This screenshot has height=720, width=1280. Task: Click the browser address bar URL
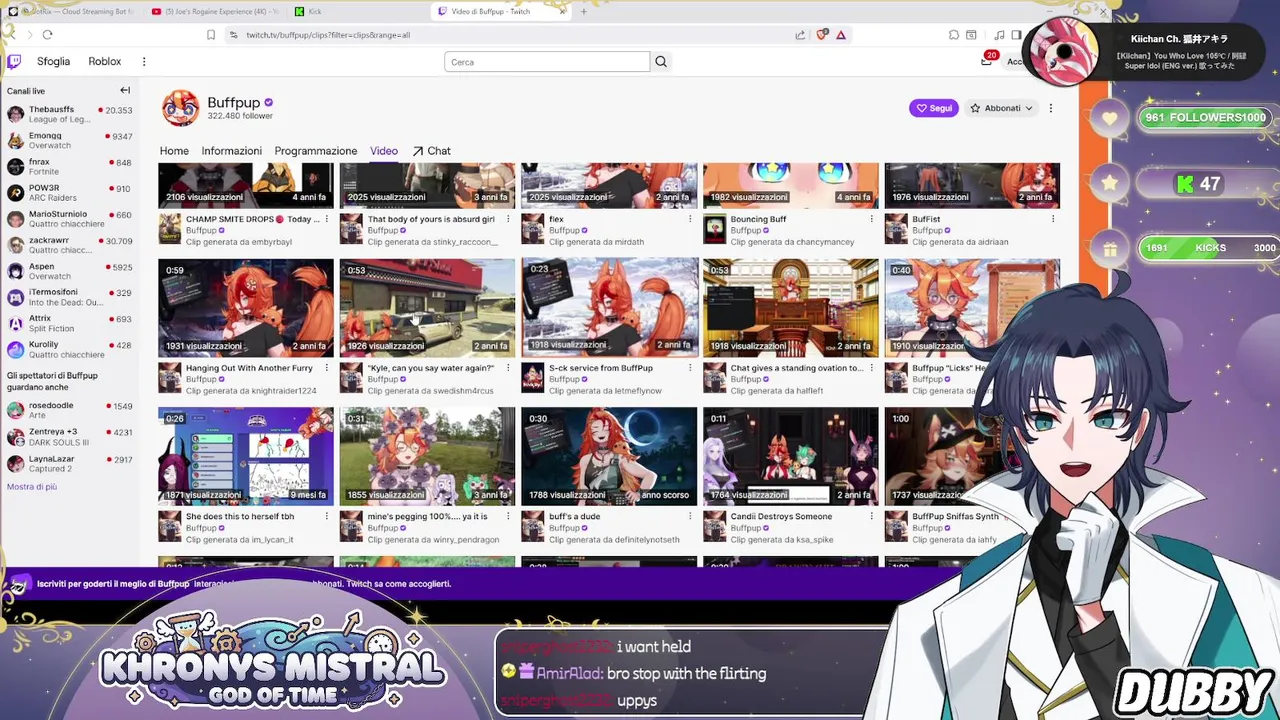(x=328, y=35)
